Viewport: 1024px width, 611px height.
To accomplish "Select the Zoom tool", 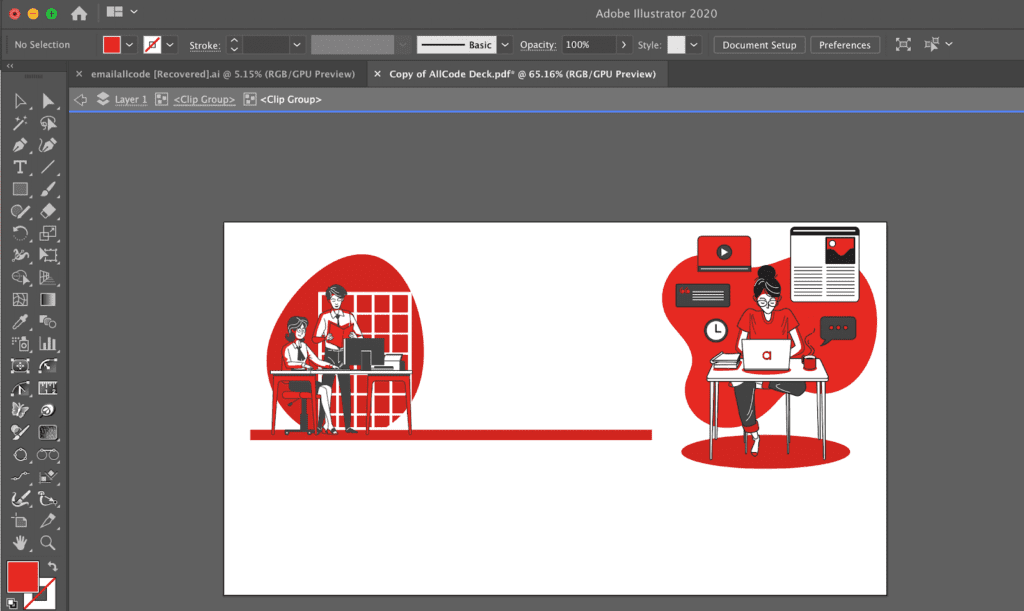I will (x=48, y=543).
